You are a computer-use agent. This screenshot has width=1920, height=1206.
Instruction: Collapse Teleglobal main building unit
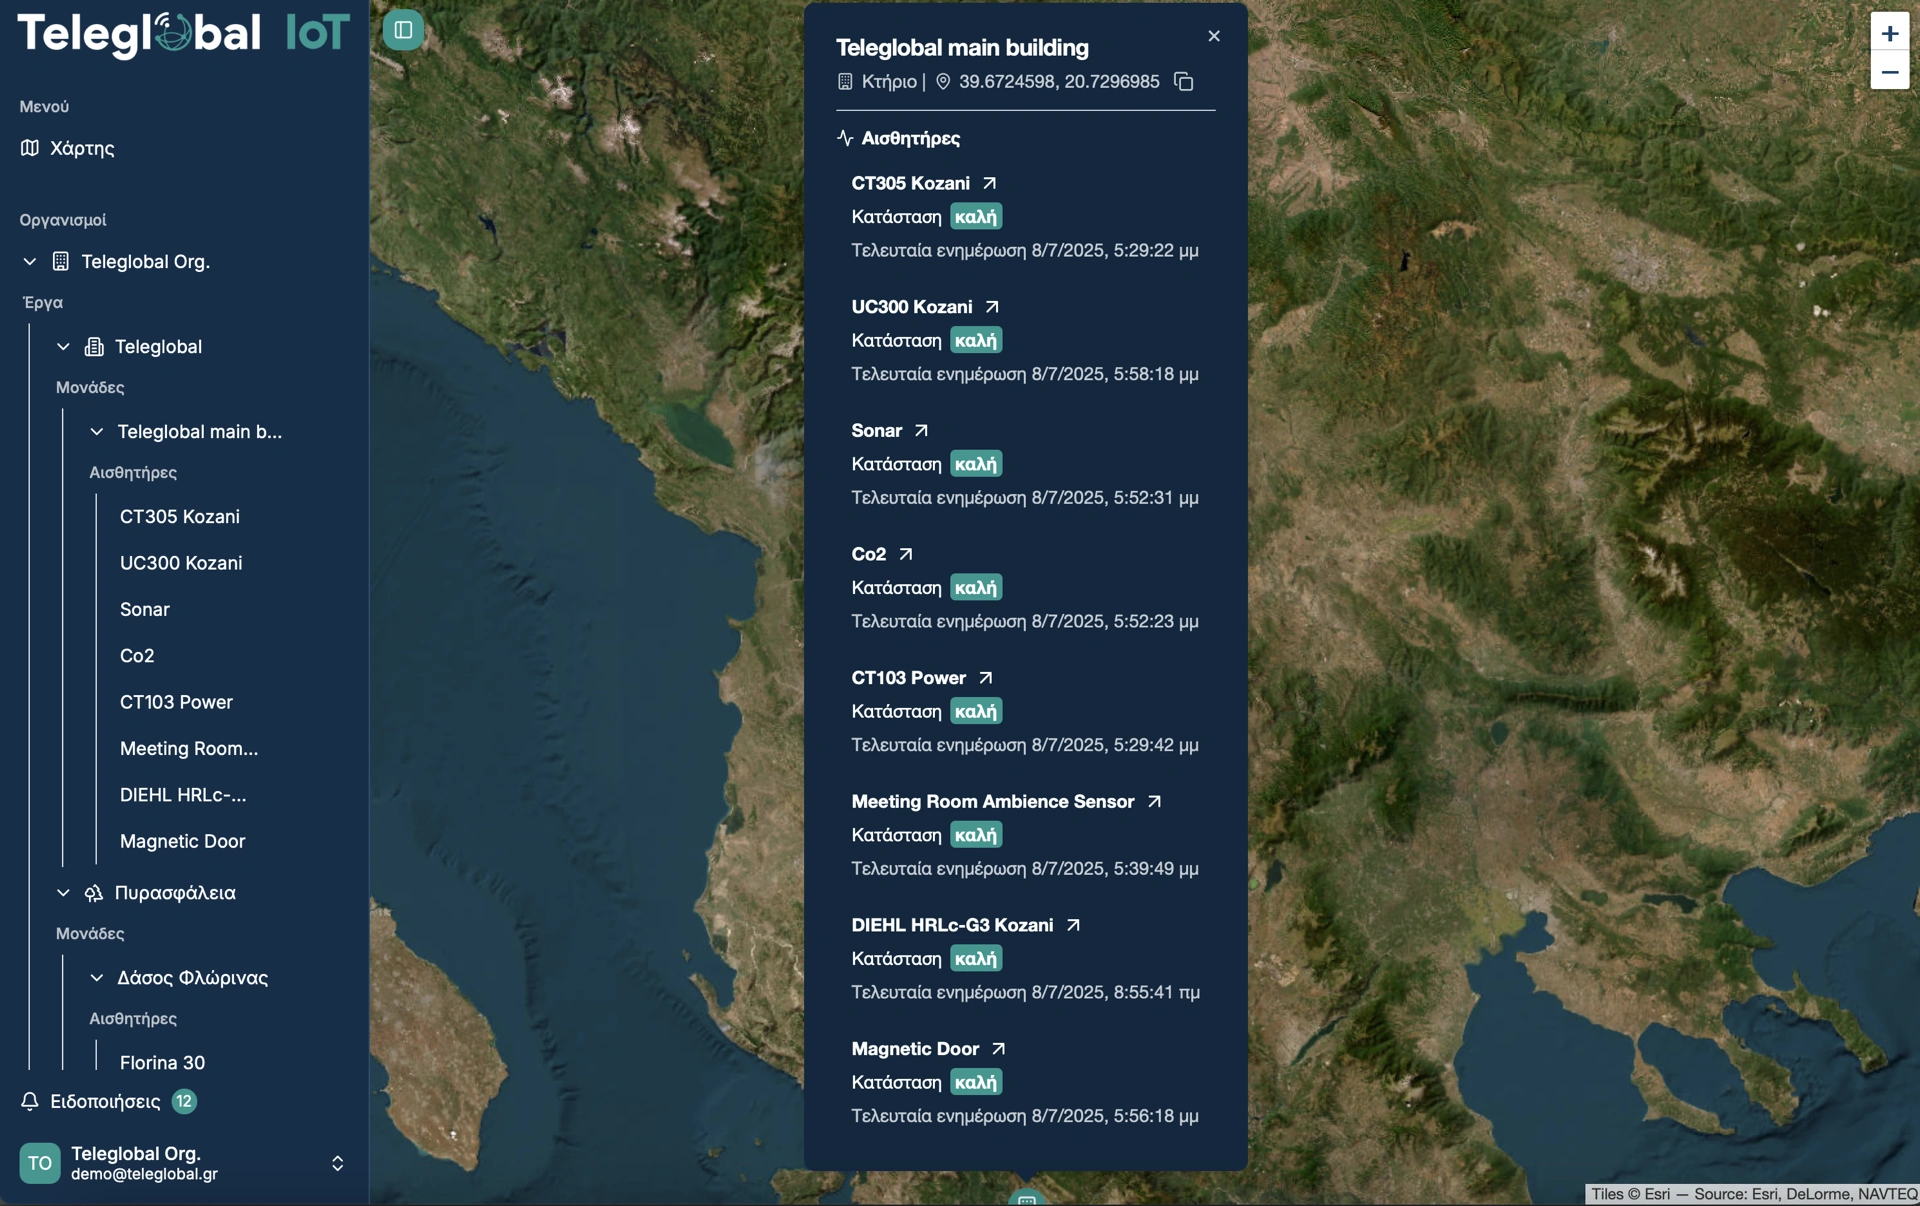click(x=97, y=432)
